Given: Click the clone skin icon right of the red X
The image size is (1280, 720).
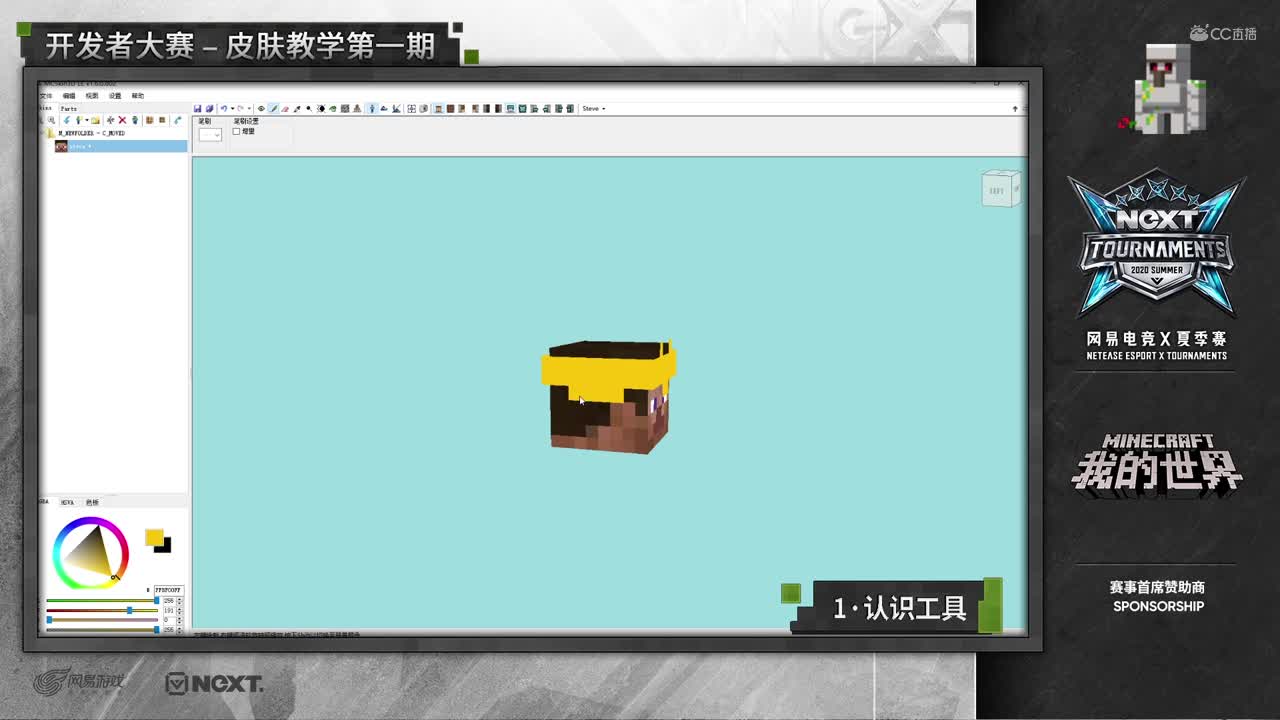Looking at the screenshot, I should pos(135,120).
